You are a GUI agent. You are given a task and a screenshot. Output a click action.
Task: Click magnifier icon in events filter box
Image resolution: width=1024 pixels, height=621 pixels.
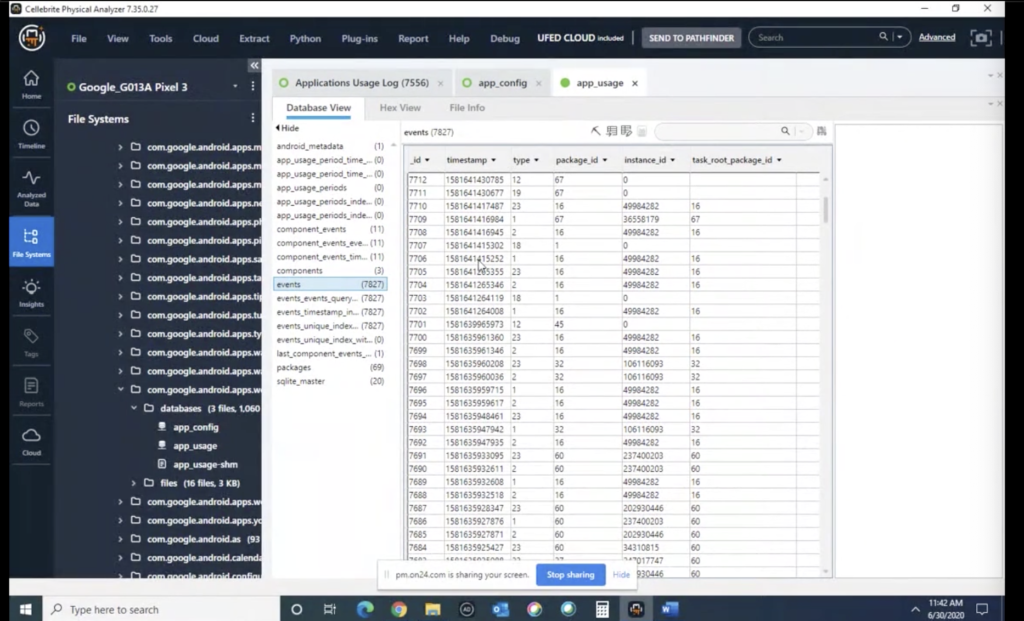tap(785, 131)
